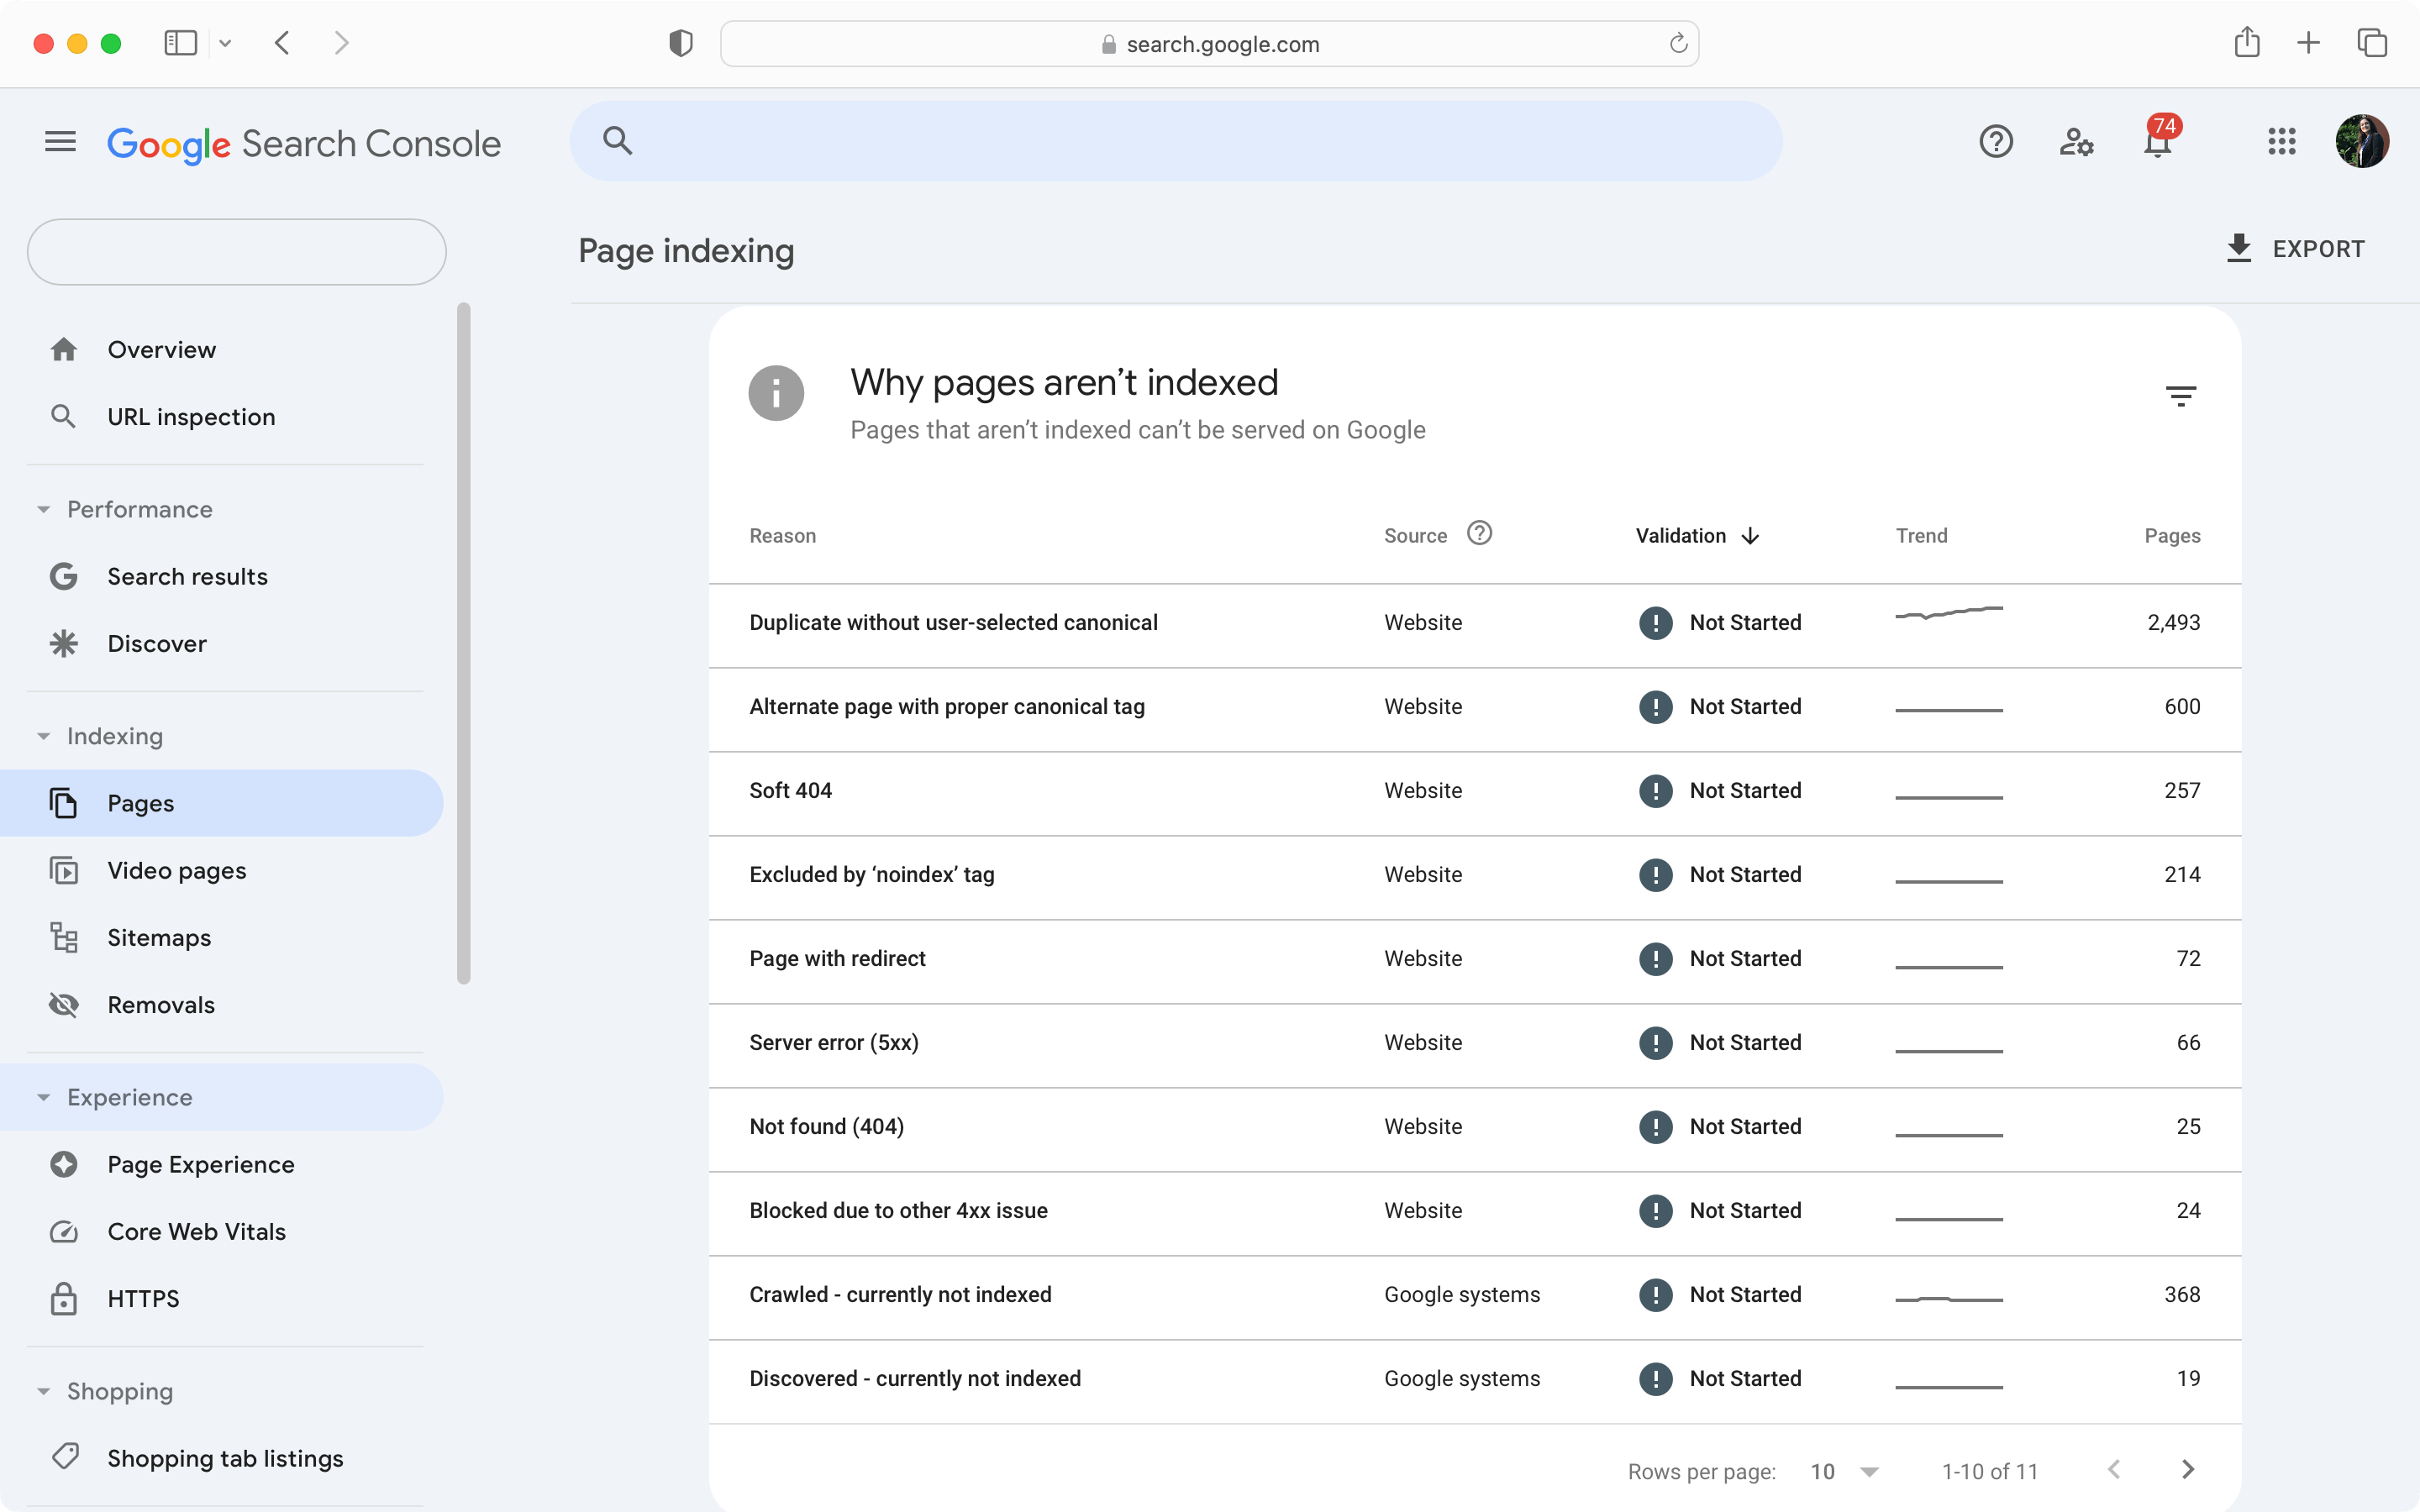Click the Source column help icon

(x=1479, y=533)
